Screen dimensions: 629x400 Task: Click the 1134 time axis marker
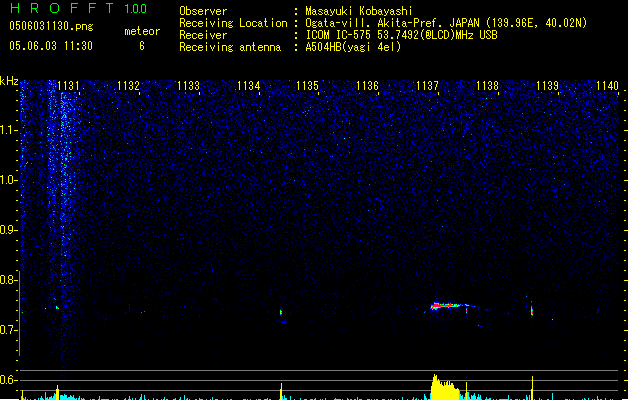point(248,86)
